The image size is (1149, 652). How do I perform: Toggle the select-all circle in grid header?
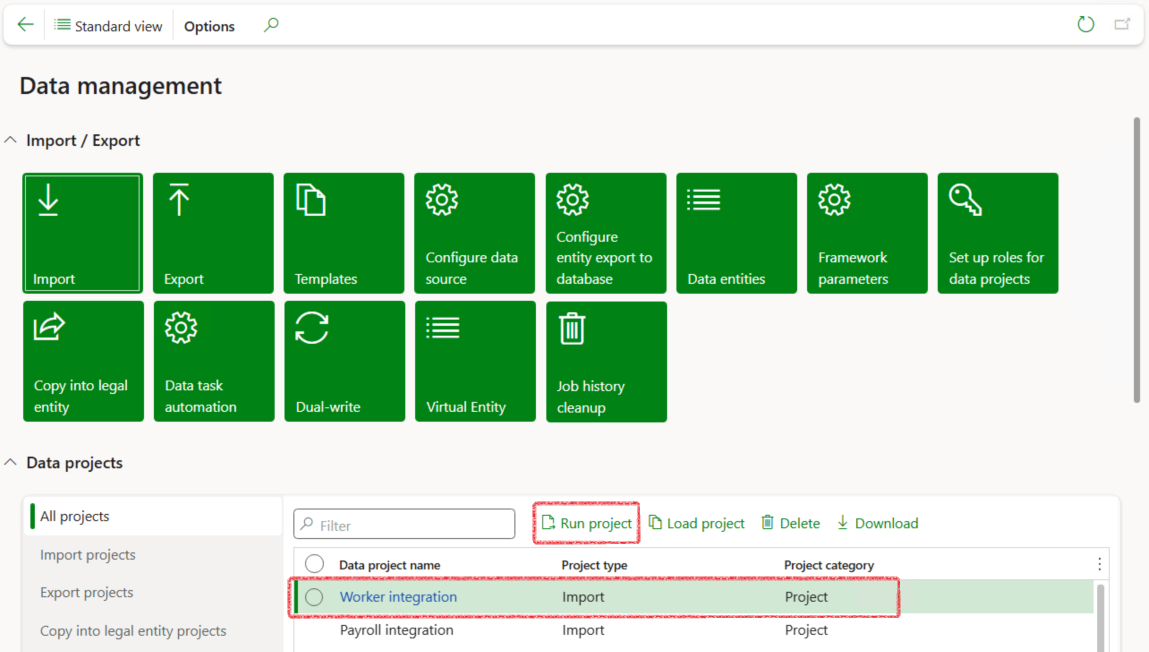pyautogui.click(x=314, y=564)
